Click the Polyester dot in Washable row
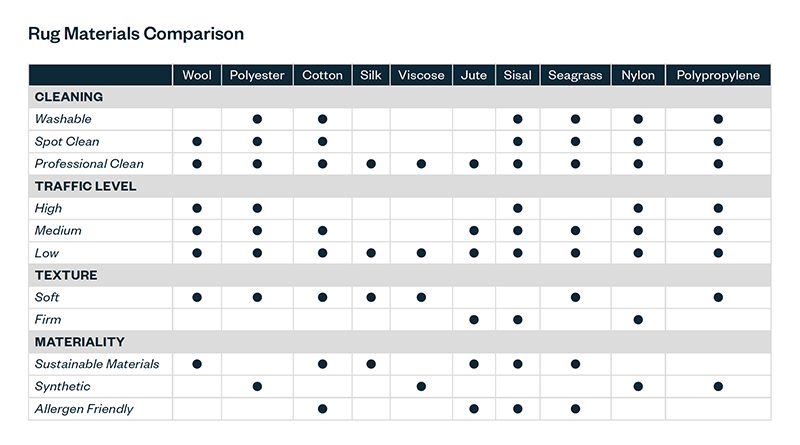 pos(257,120)
